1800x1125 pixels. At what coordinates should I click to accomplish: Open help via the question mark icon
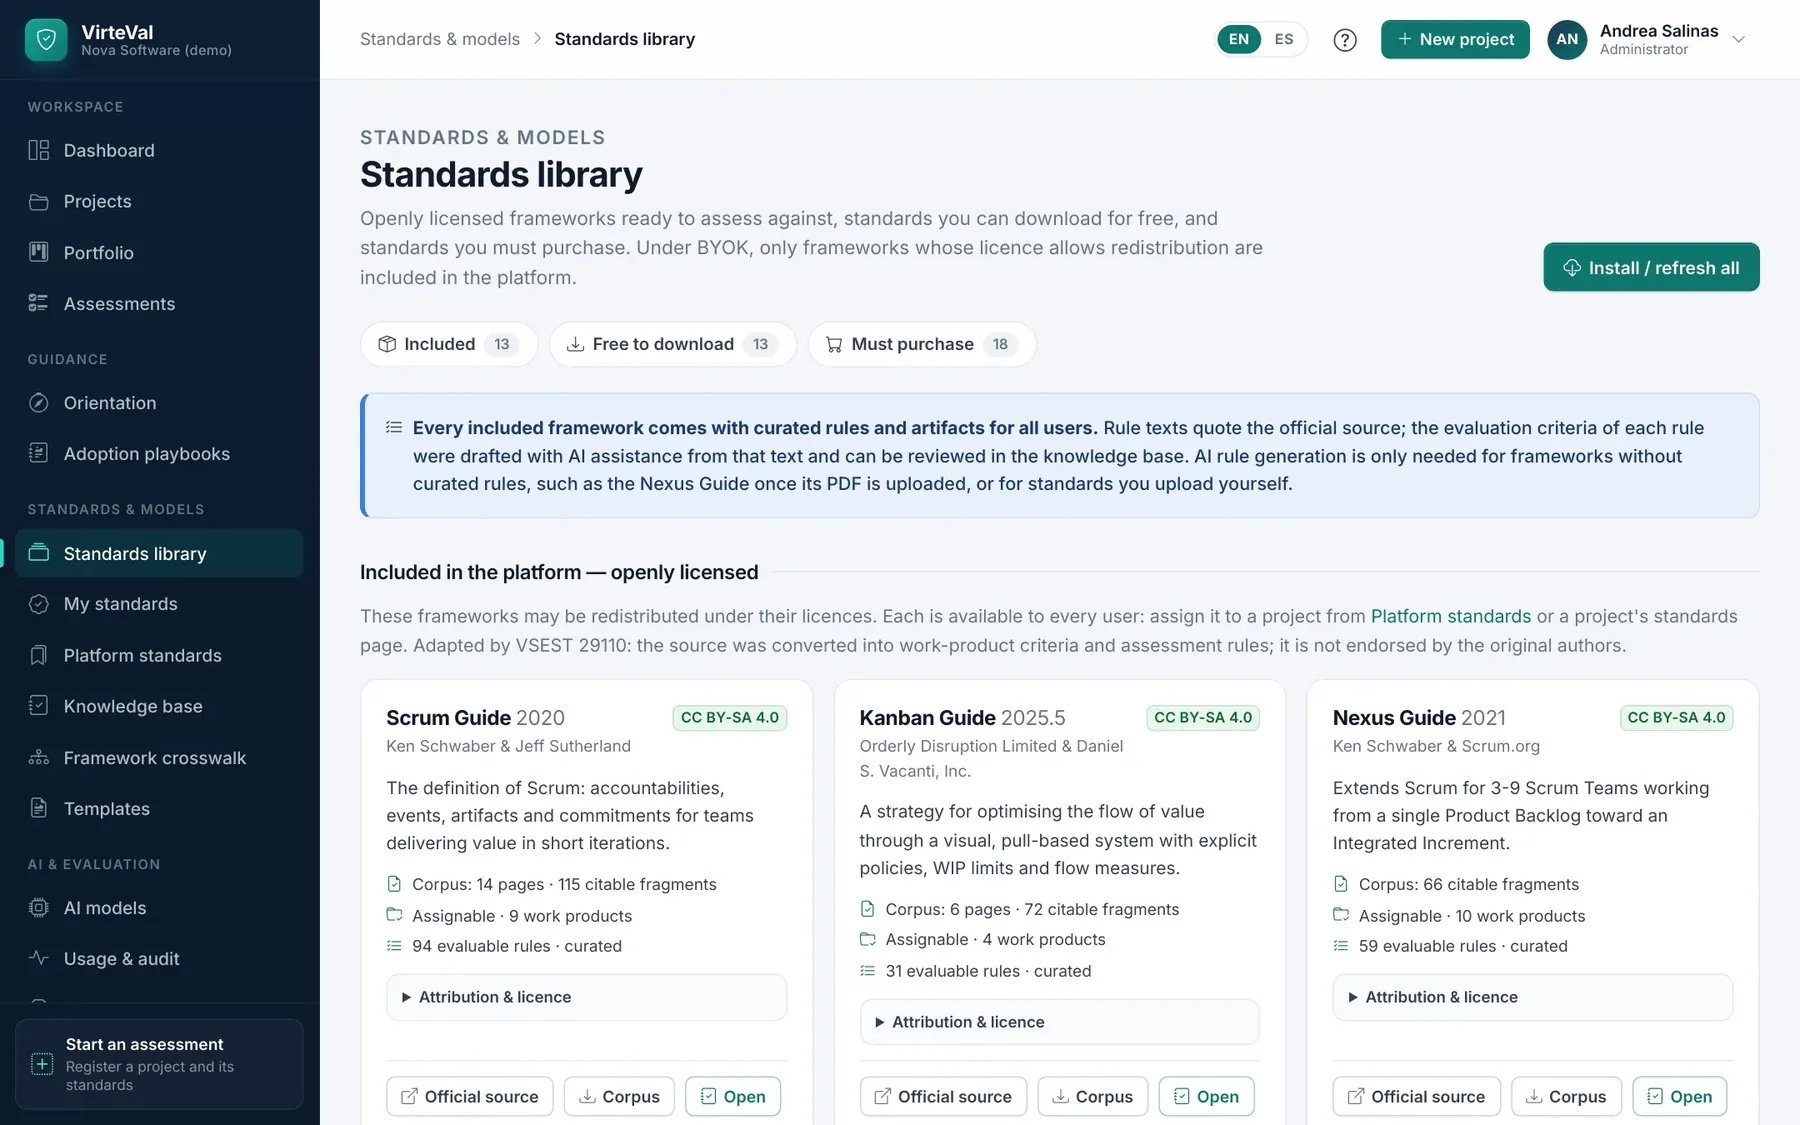(x=1345, y=40)
